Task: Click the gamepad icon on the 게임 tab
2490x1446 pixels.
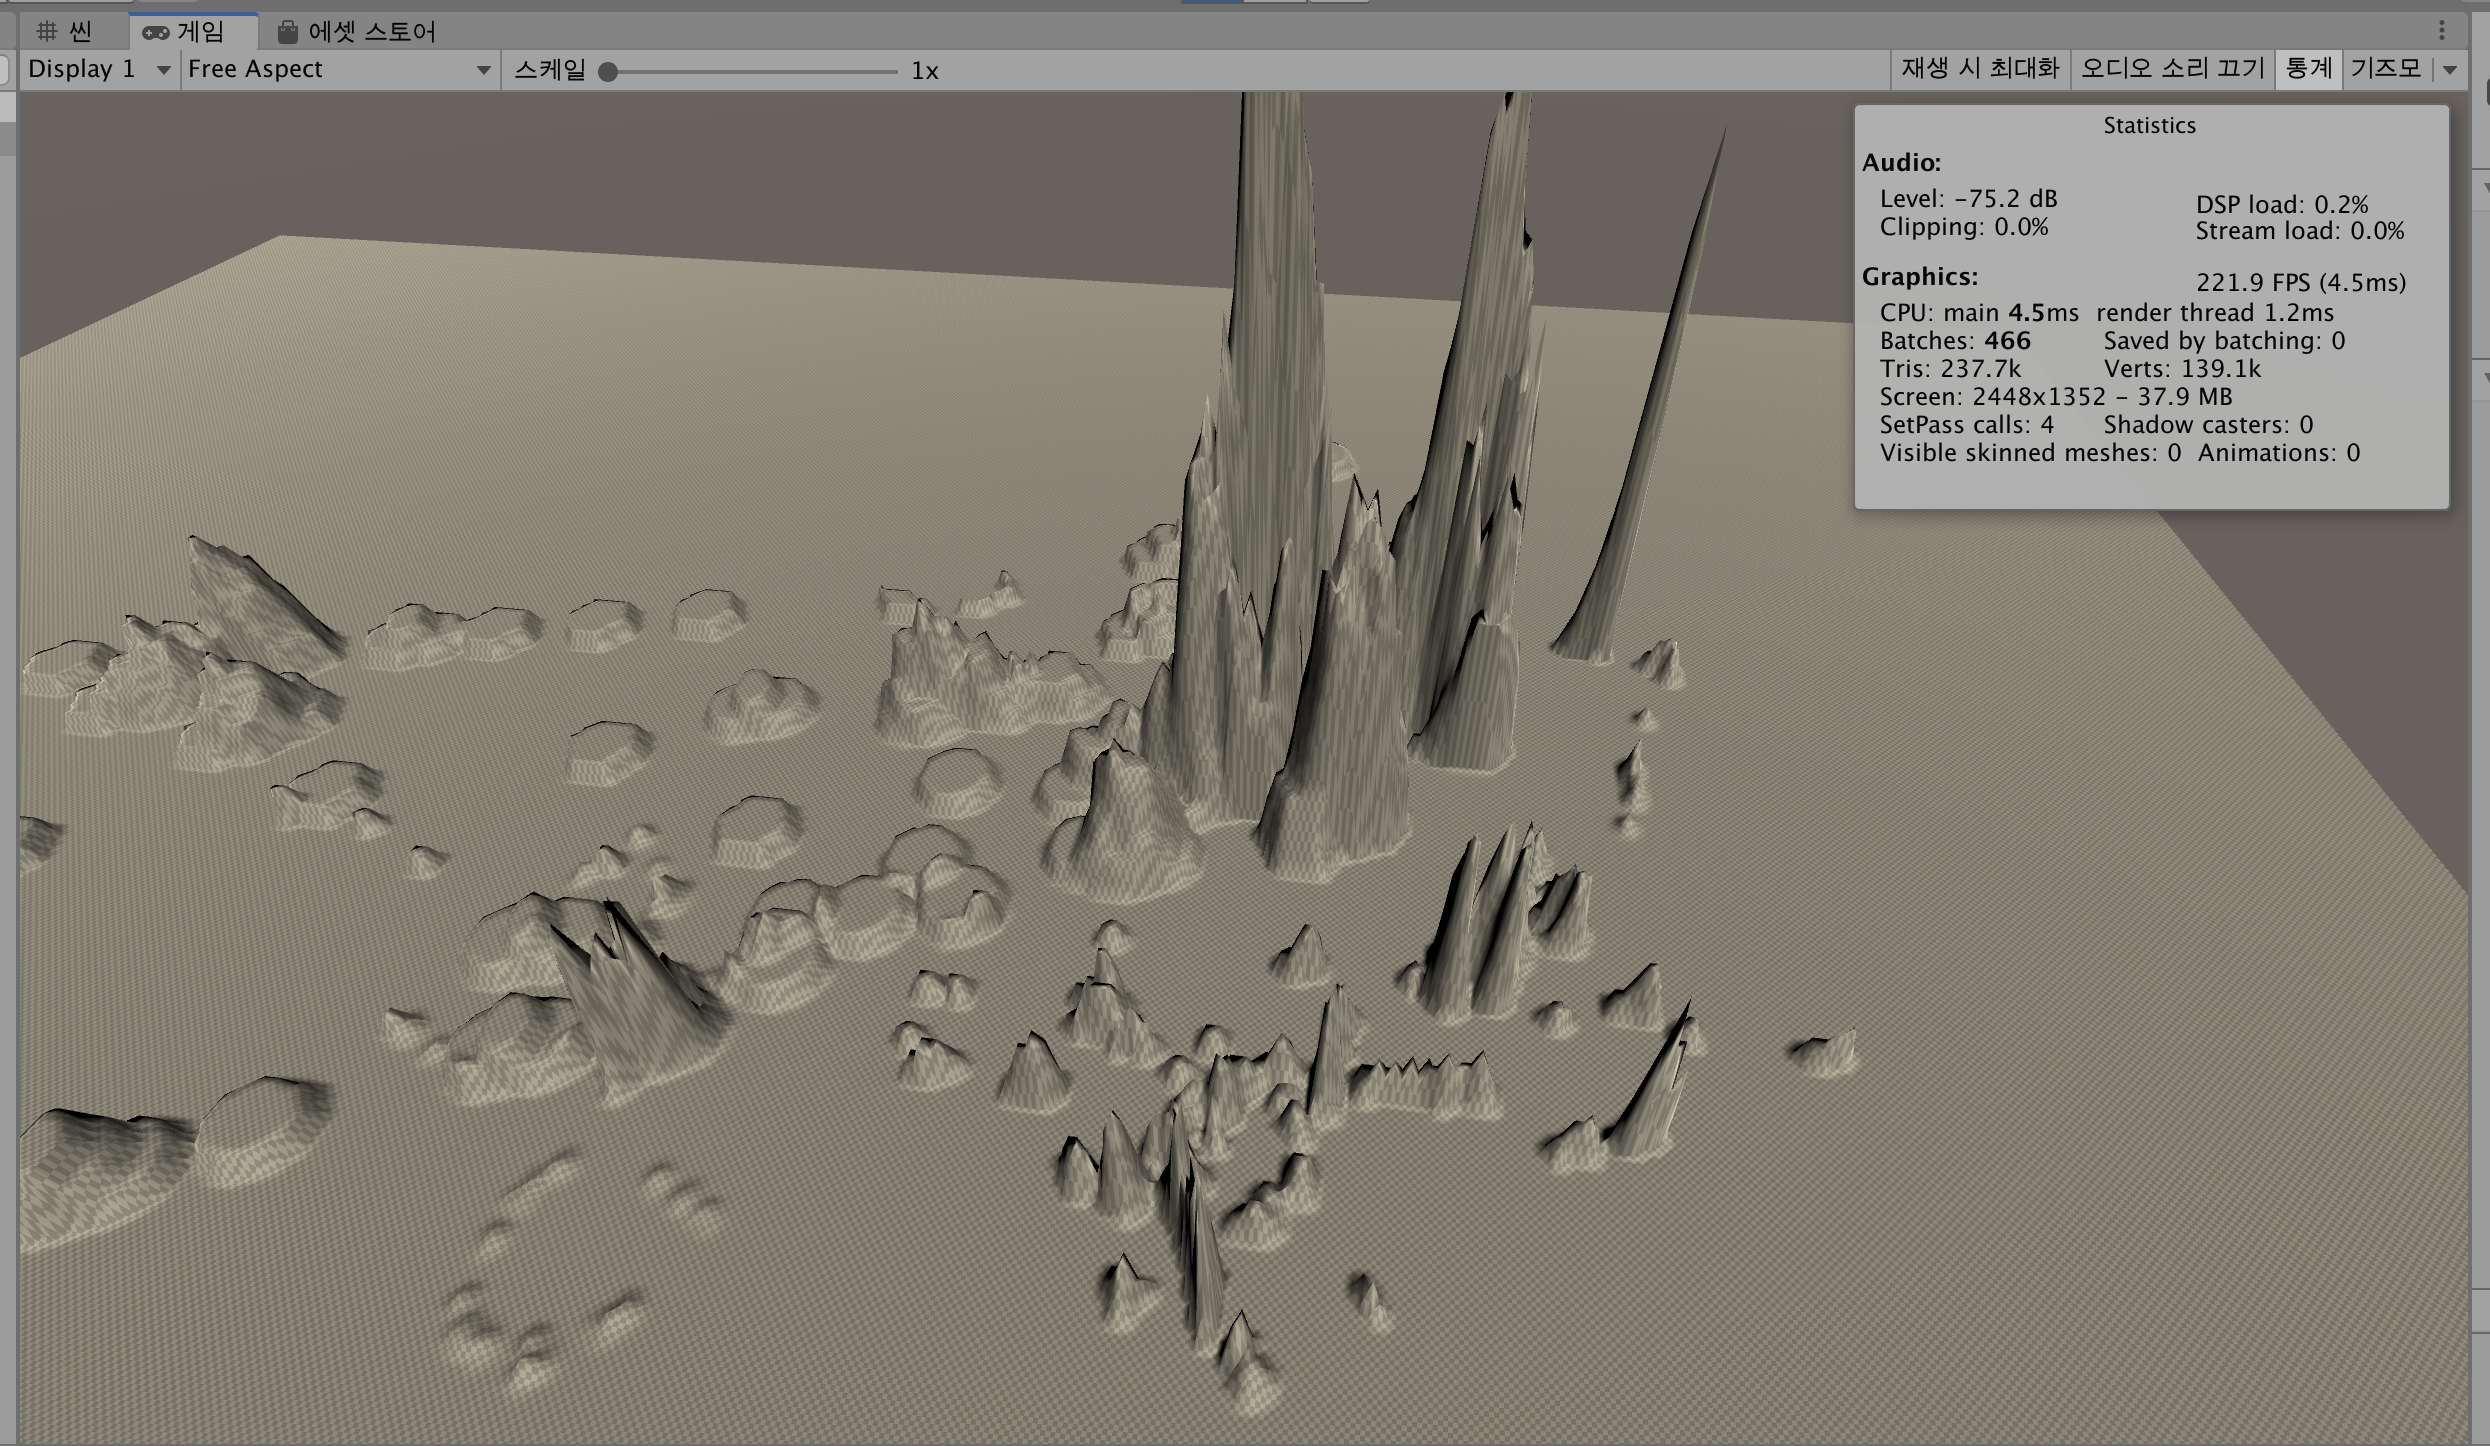Action: 155,32
